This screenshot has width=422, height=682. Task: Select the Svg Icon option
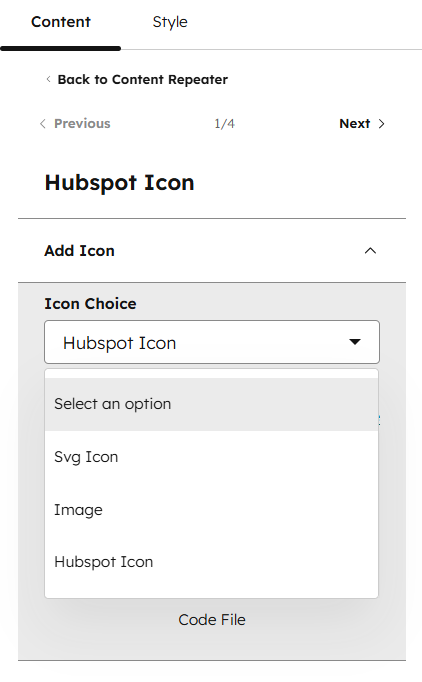pyautogui.click(x=211, y=457)
